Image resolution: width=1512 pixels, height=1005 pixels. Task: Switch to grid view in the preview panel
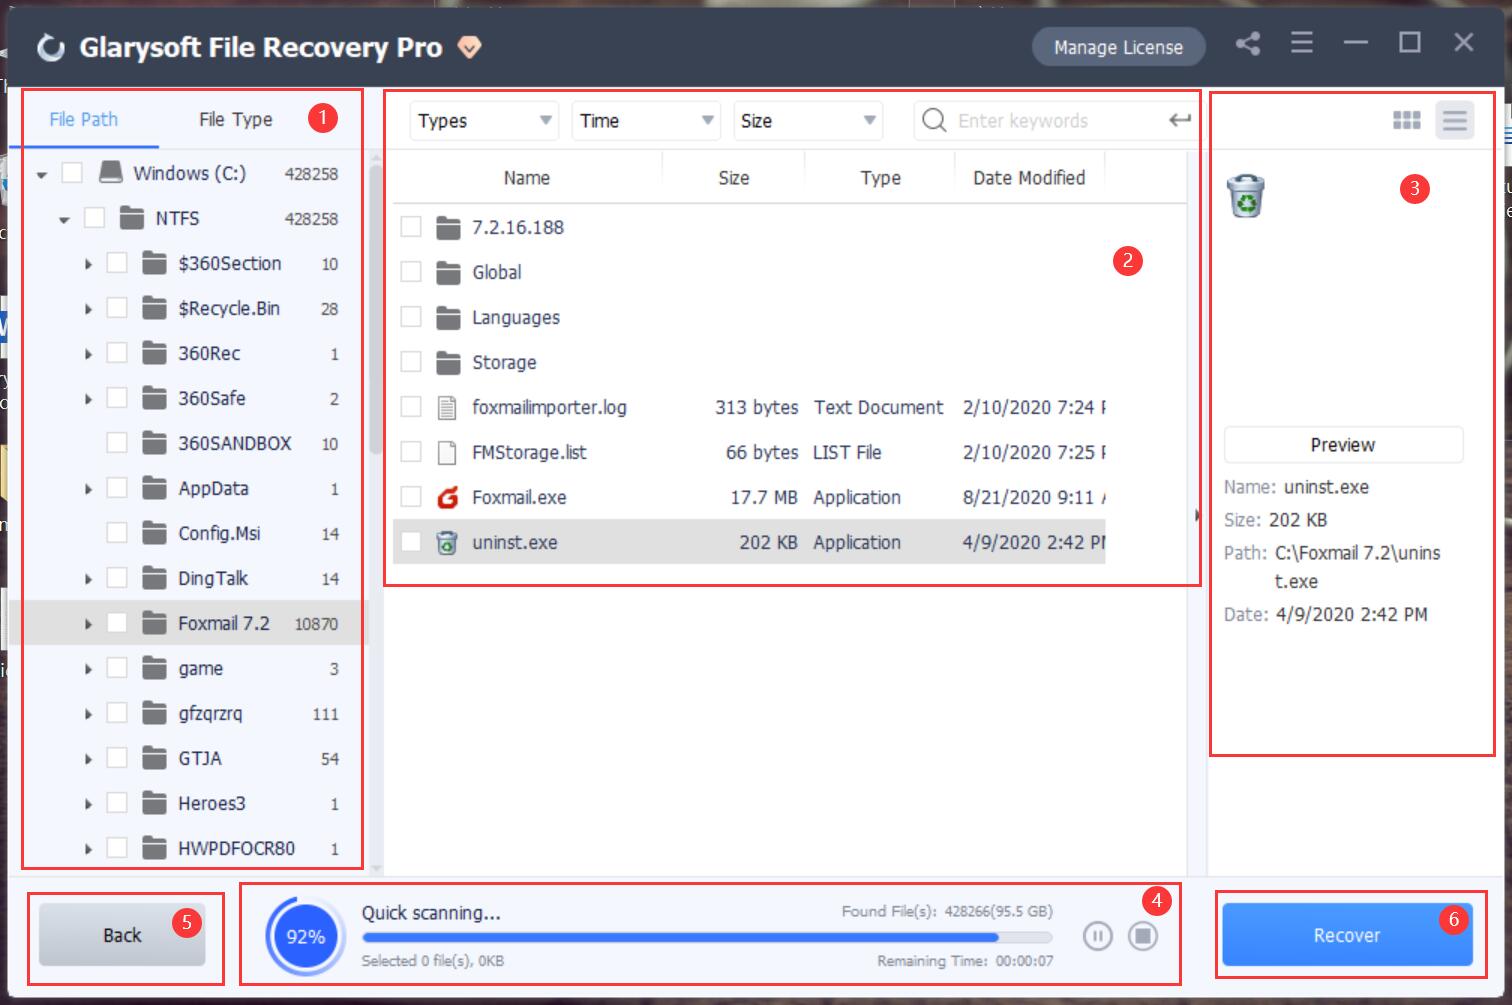coord(1407,120)
